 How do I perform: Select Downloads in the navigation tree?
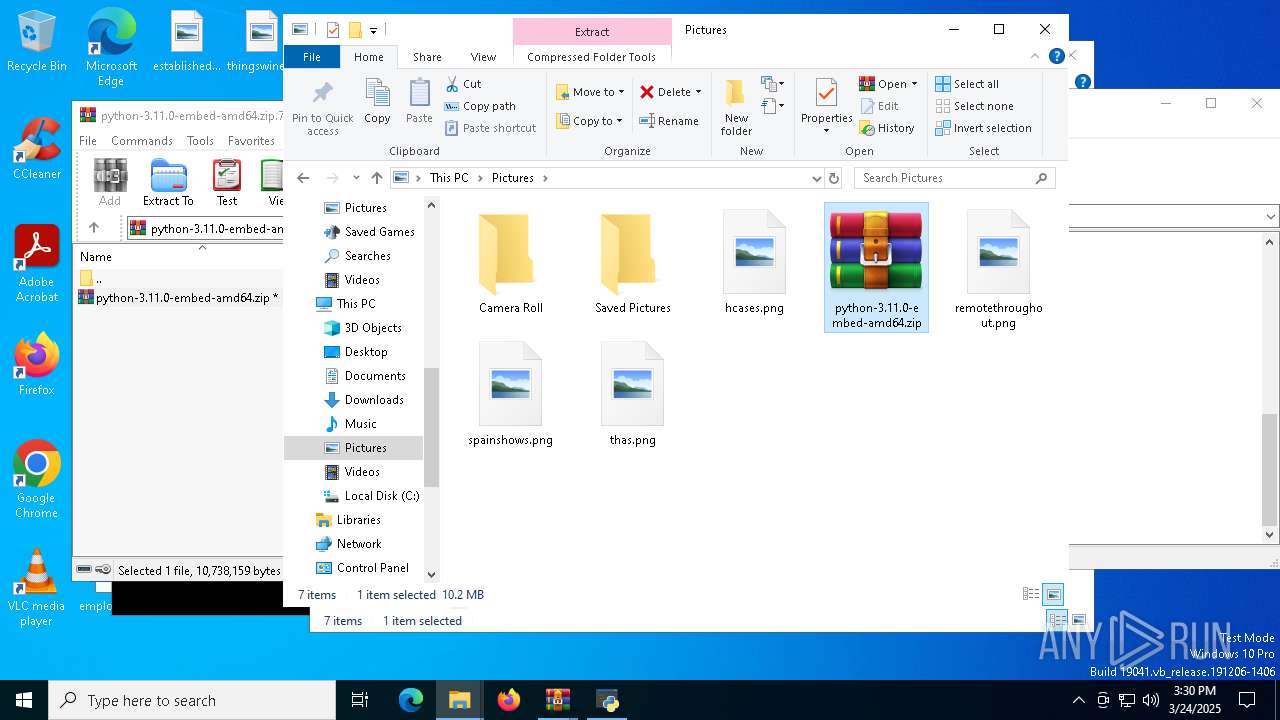[363, 400]
